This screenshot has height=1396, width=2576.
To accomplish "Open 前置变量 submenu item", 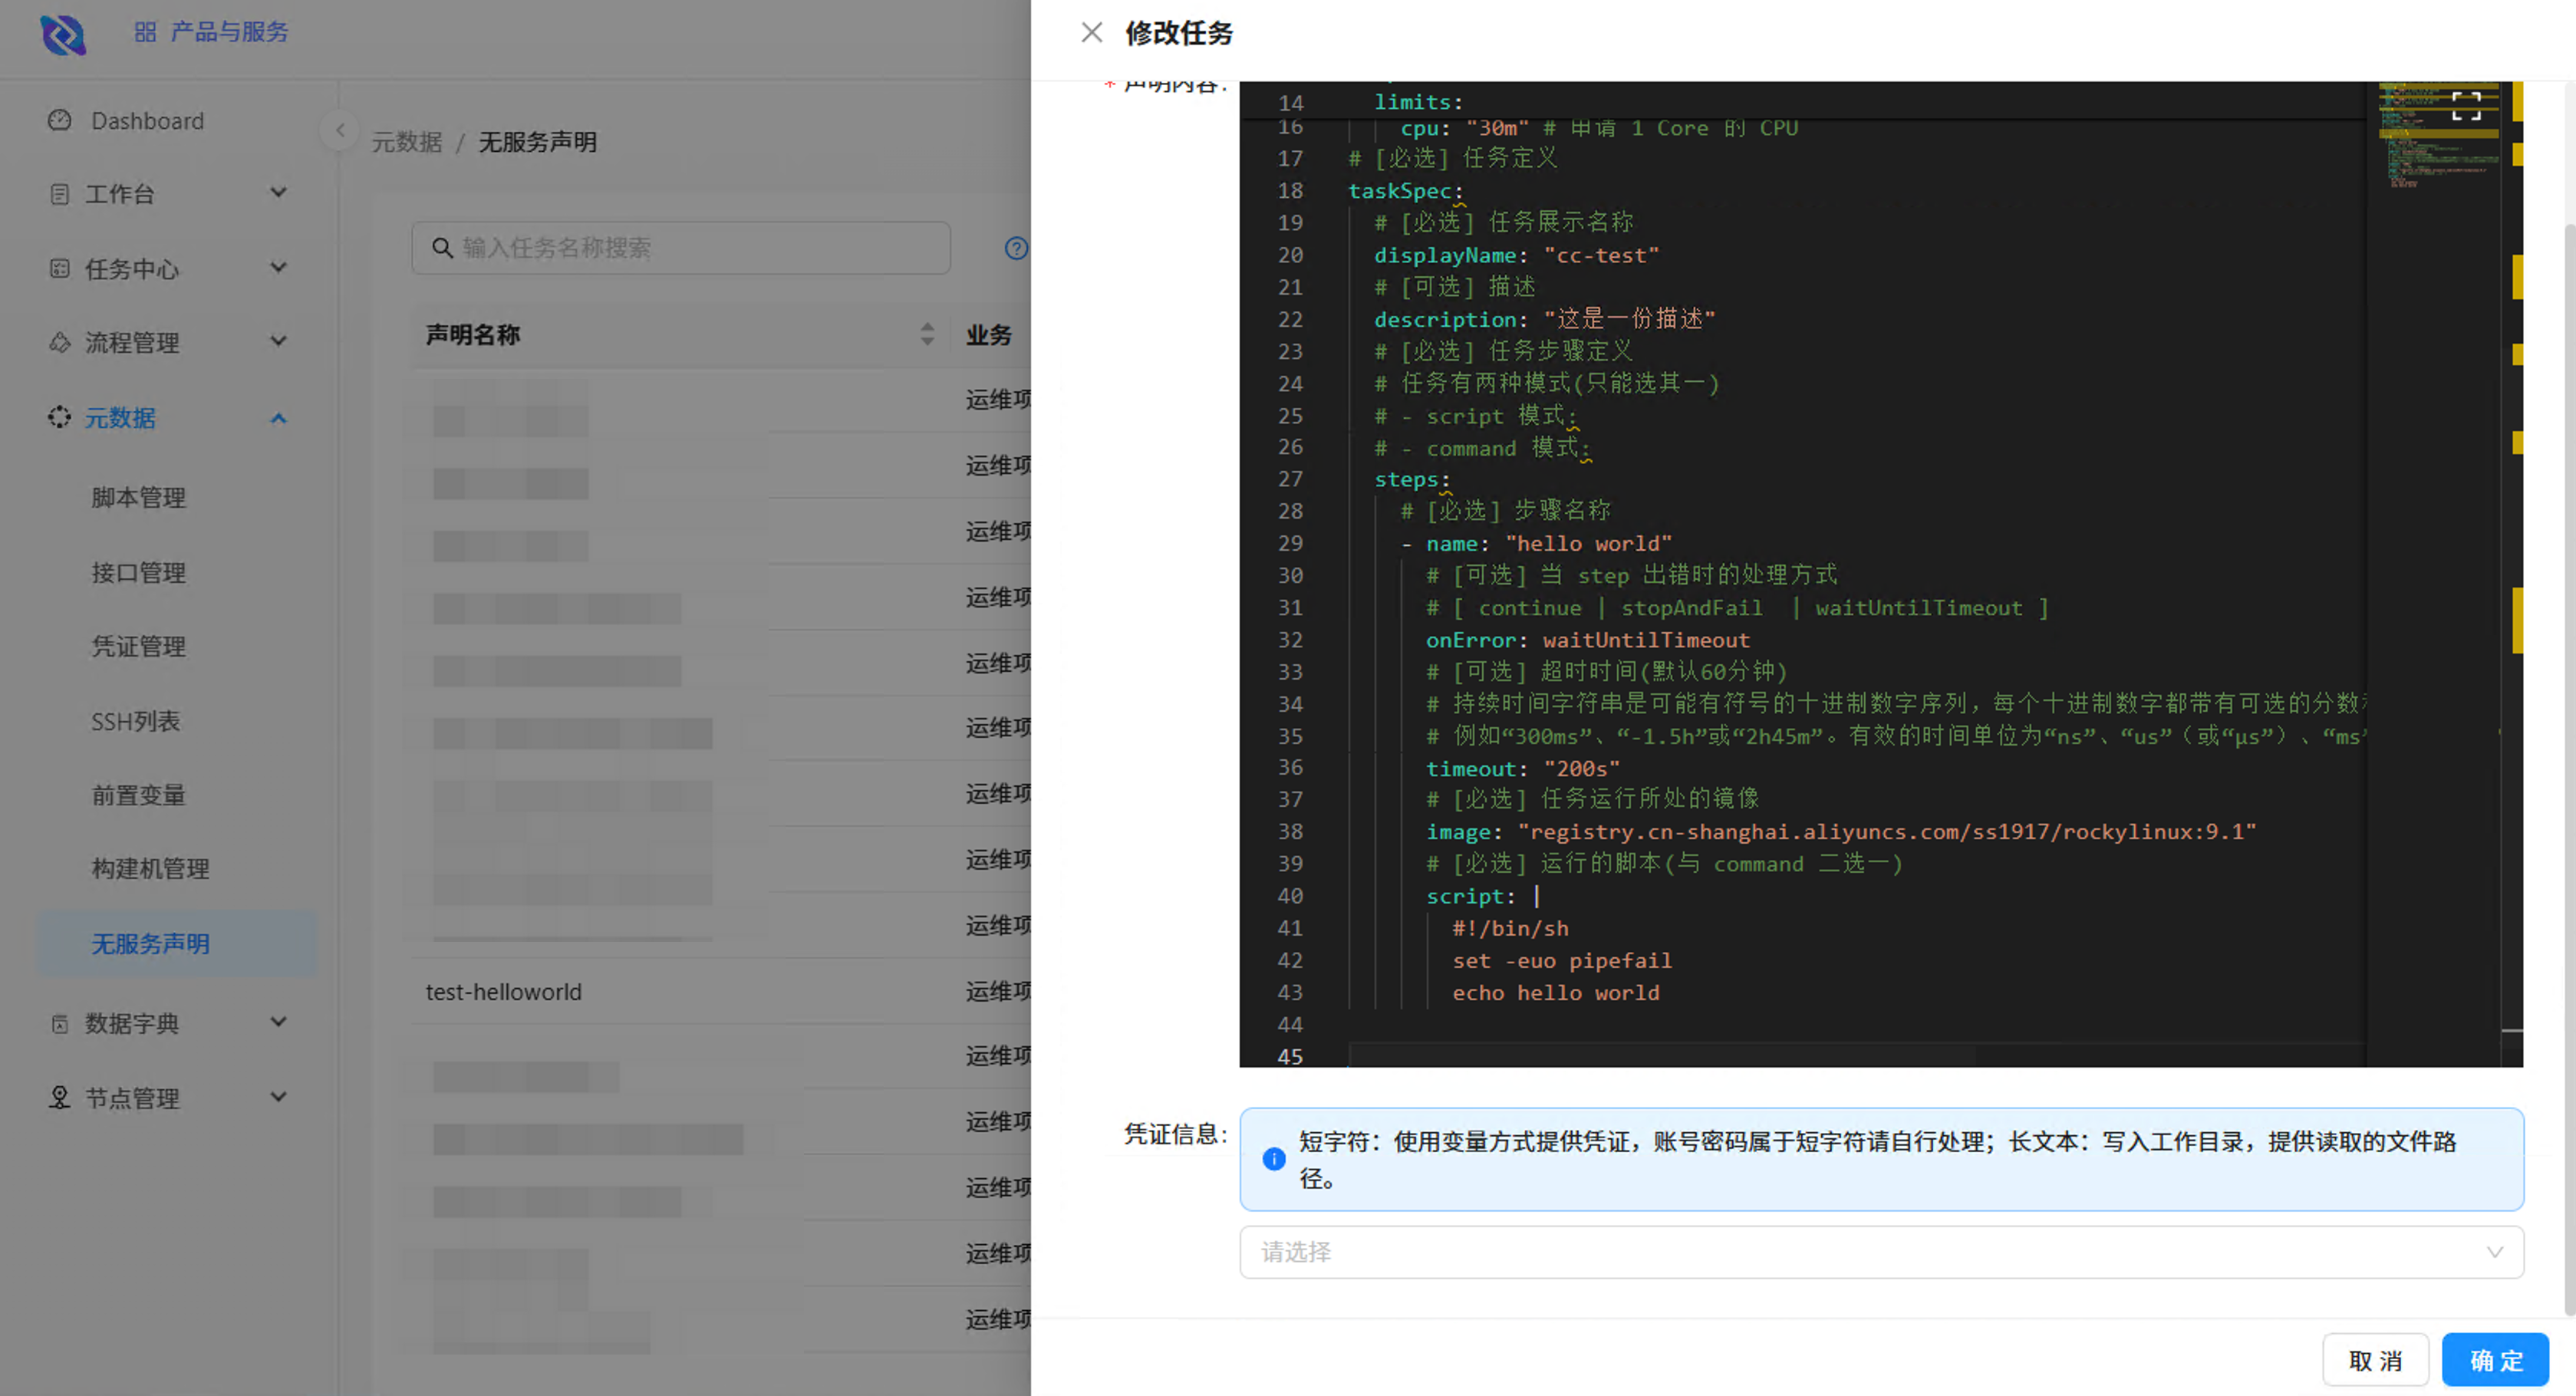I will 139,795.
